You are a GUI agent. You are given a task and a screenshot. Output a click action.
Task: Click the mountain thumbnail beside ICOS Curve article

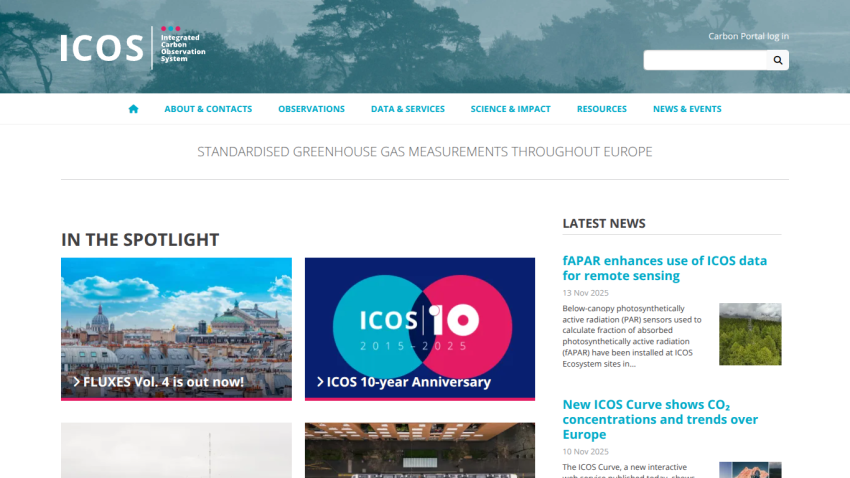click(750, 470)
